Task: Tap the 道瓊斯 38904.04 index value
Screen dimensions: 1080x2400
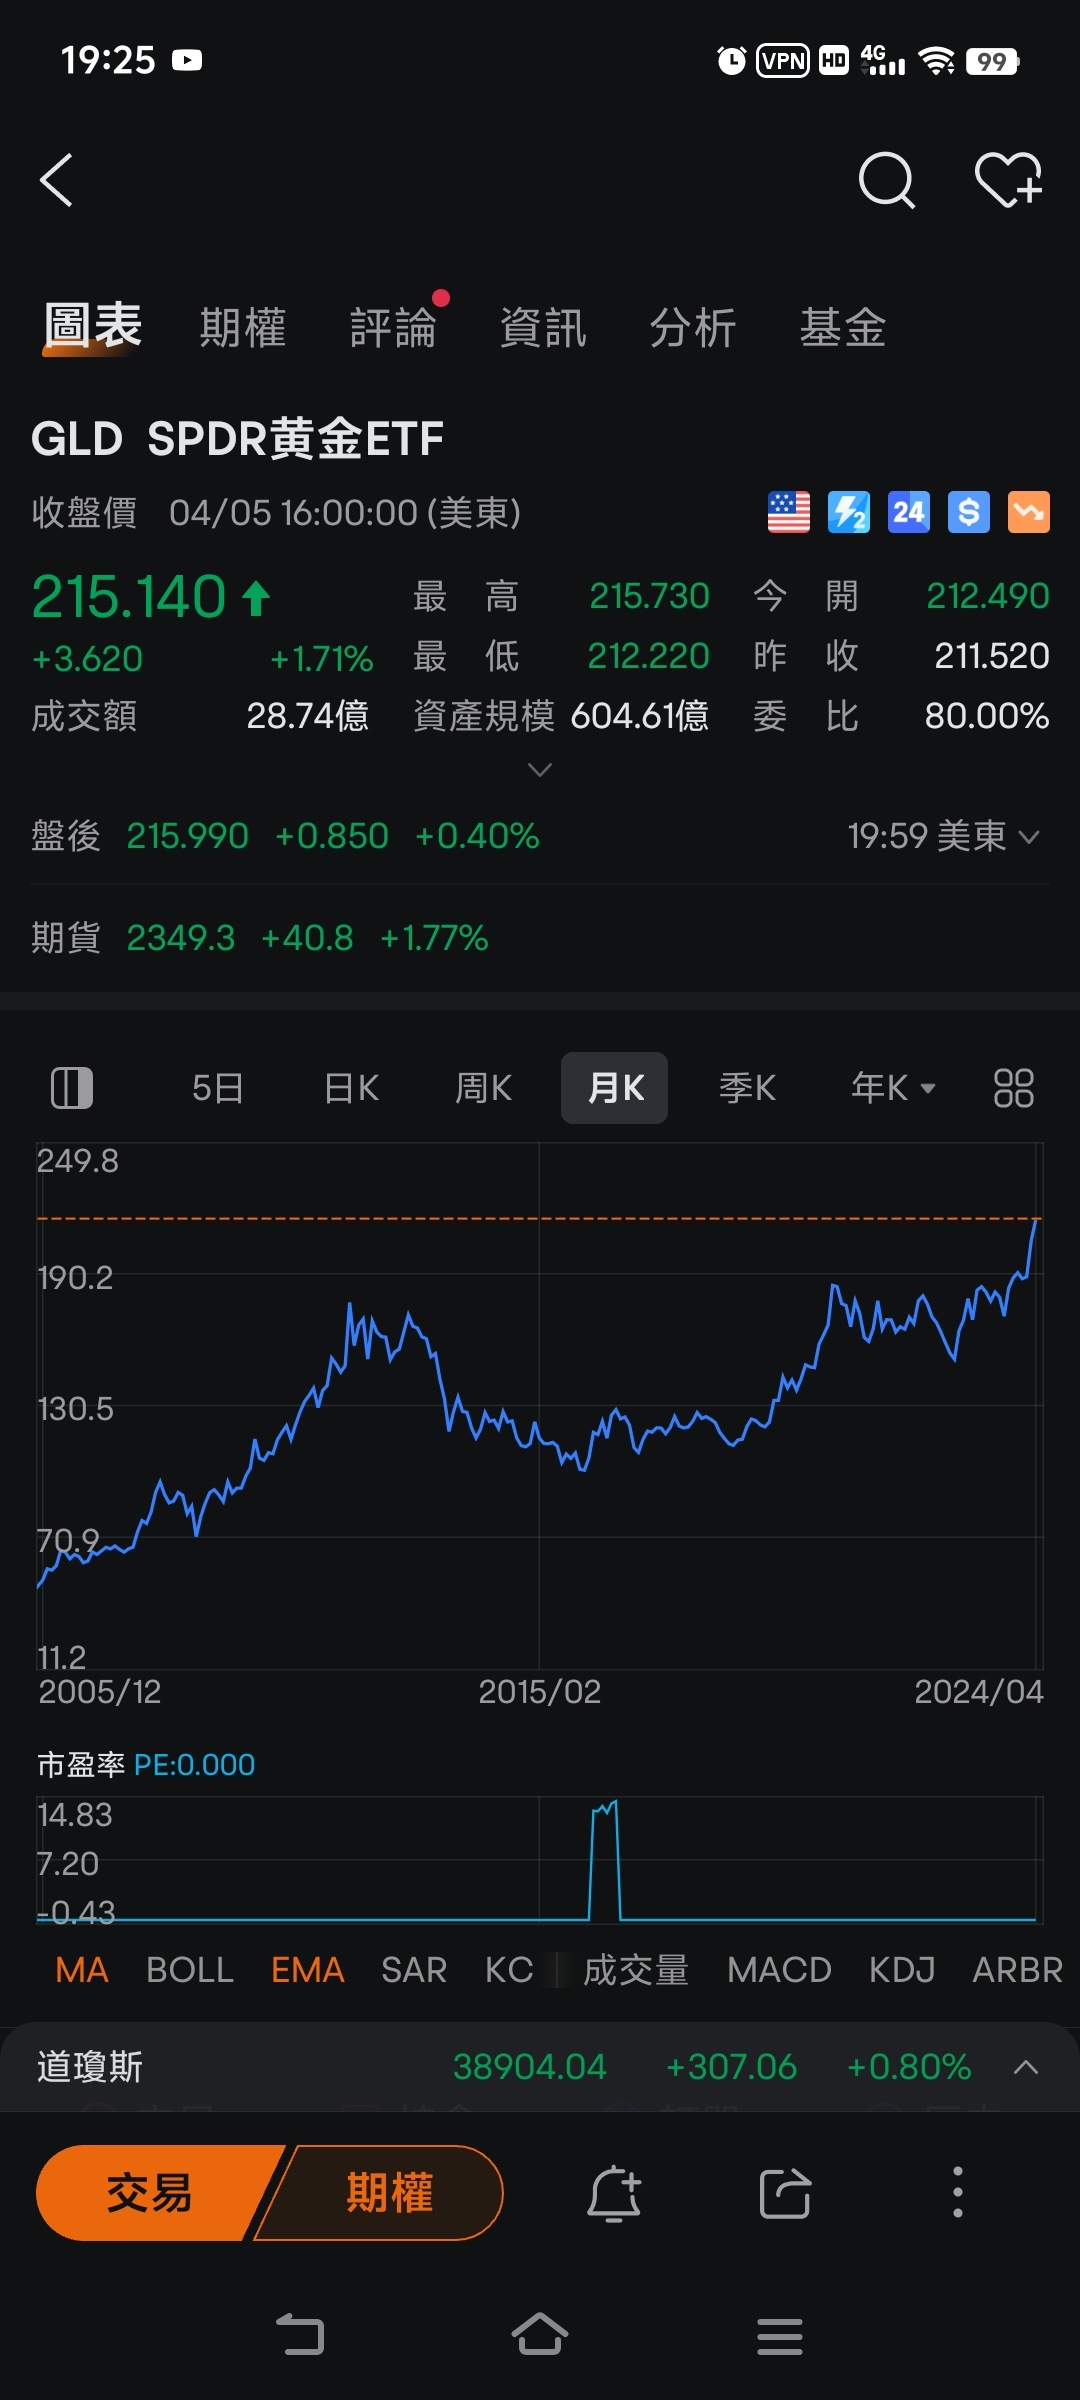Action: coord(530,2067)
